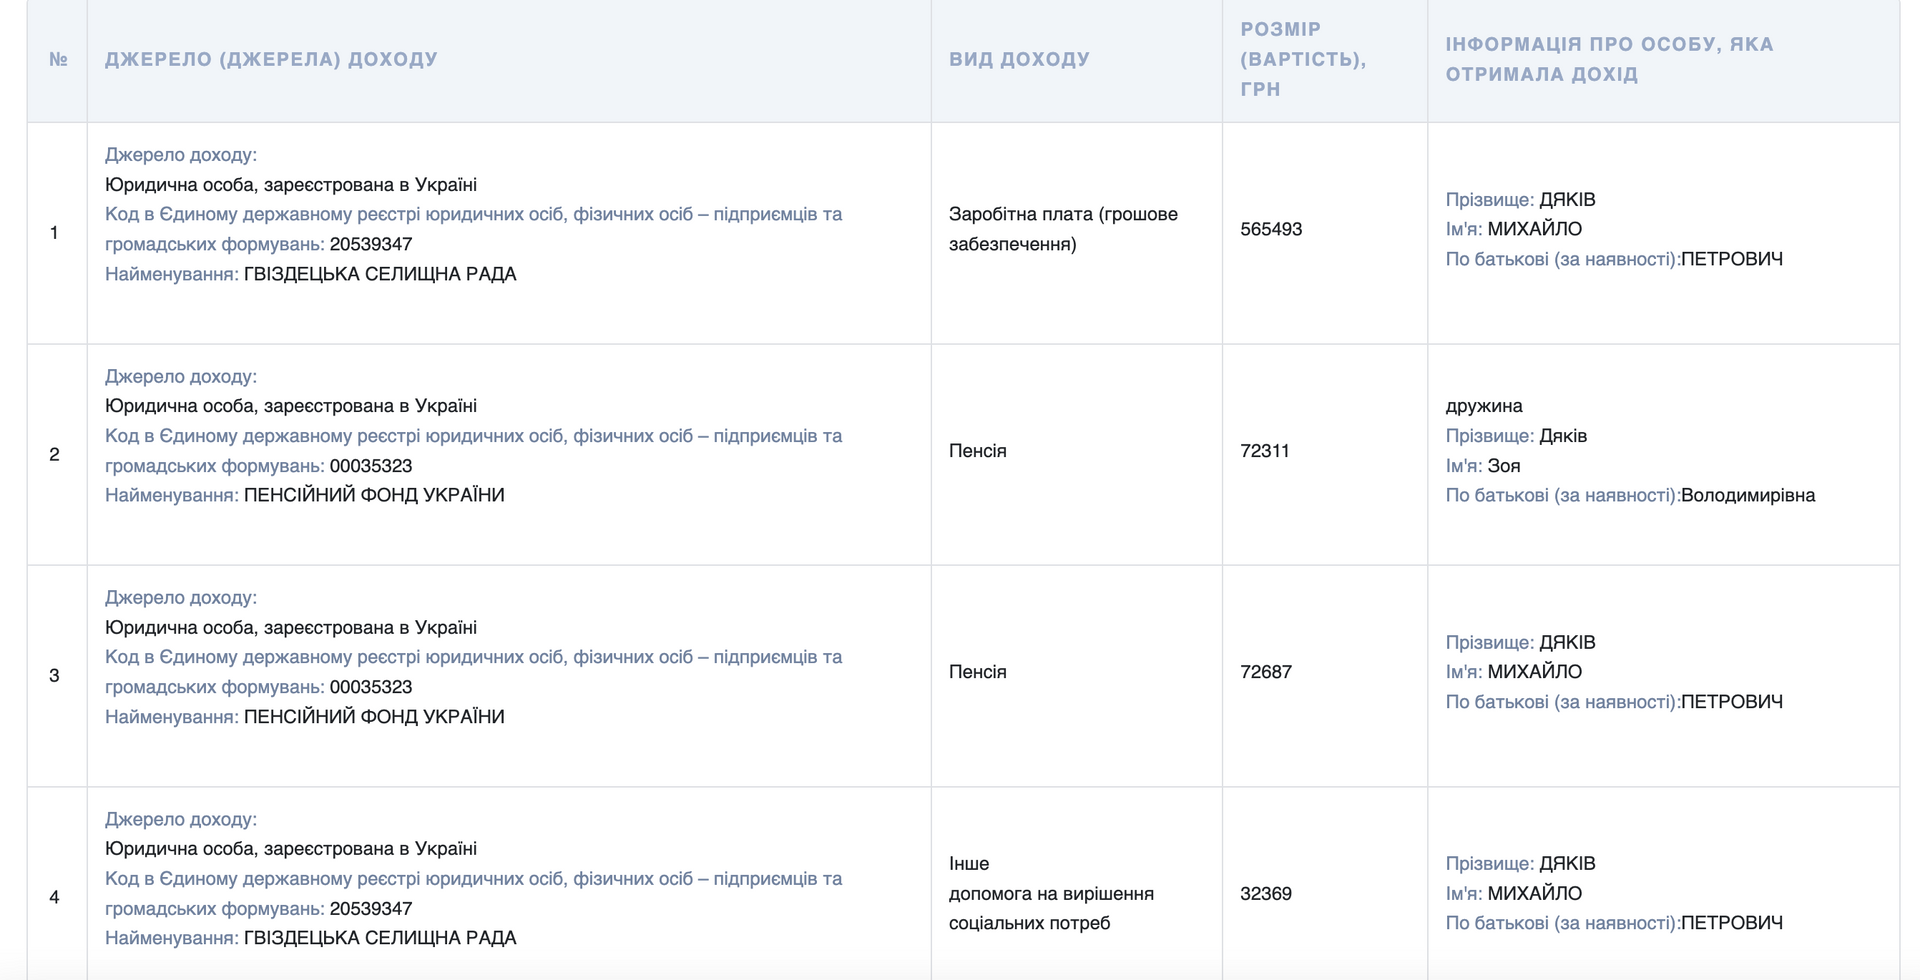
Task: Select the "Вид доходу" column header
Action: [x=1019, y=60]
